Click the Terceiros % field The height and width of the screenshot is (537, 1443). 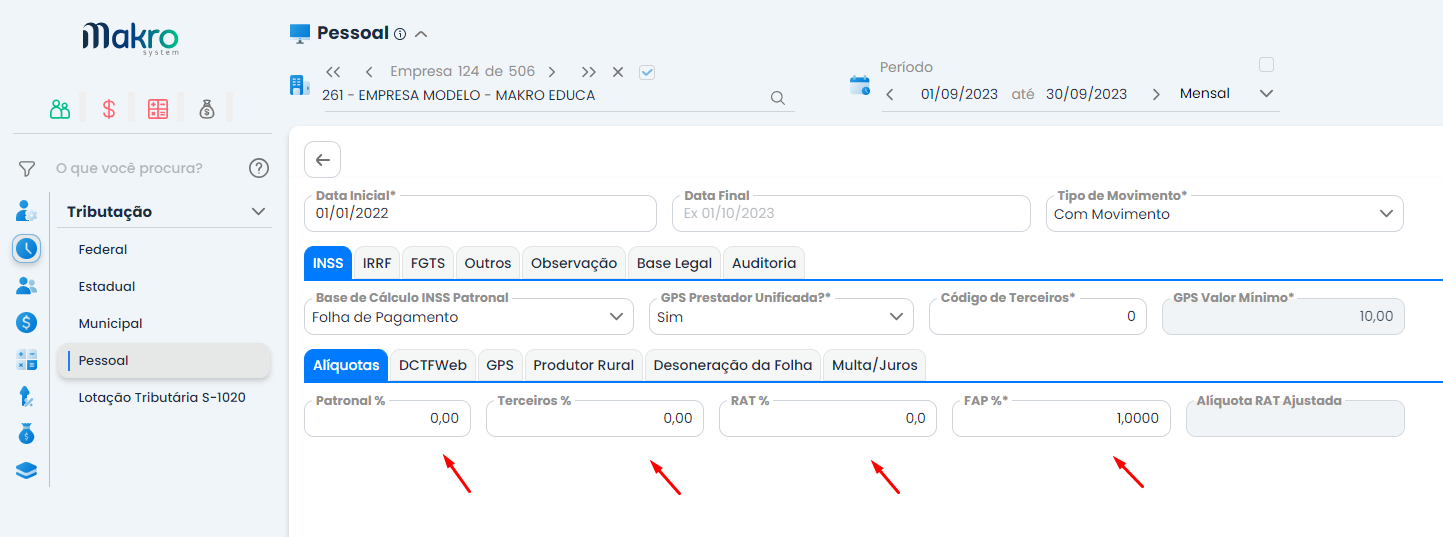coord(595,419)
